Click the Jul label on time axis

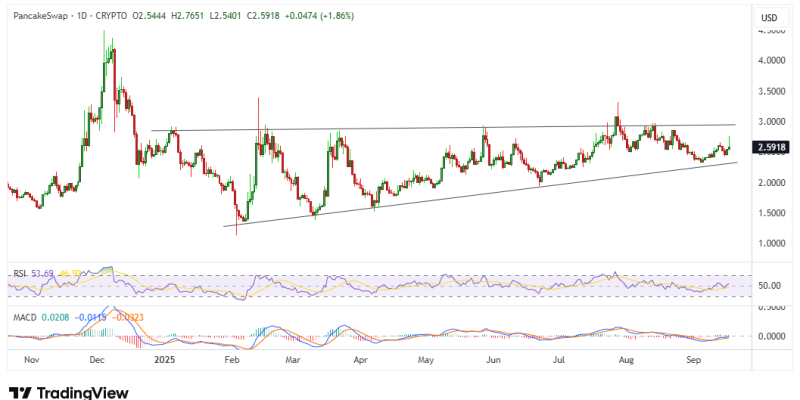pos(559,360)
